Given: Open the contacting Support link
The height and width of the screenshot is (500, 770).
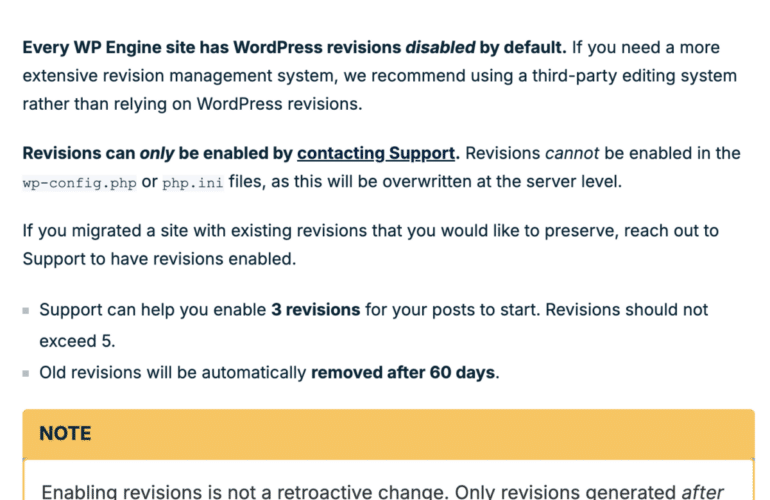Looking at the screenshot, I should [376, 153].
